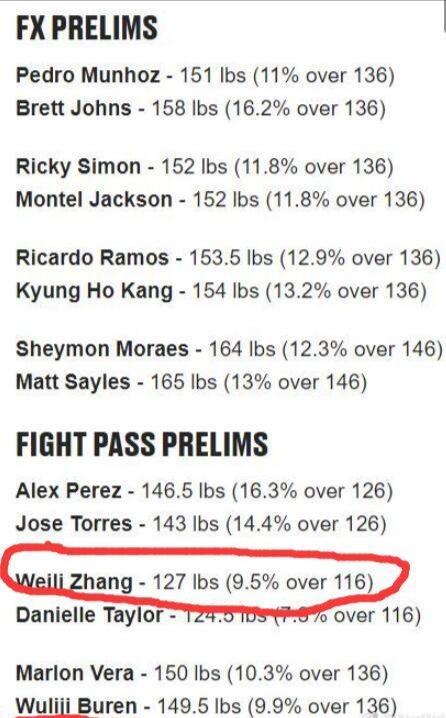Select Ricky Simon weight entry
The width and height of the screenshot is (446, 718).
(x=205, y=167)
